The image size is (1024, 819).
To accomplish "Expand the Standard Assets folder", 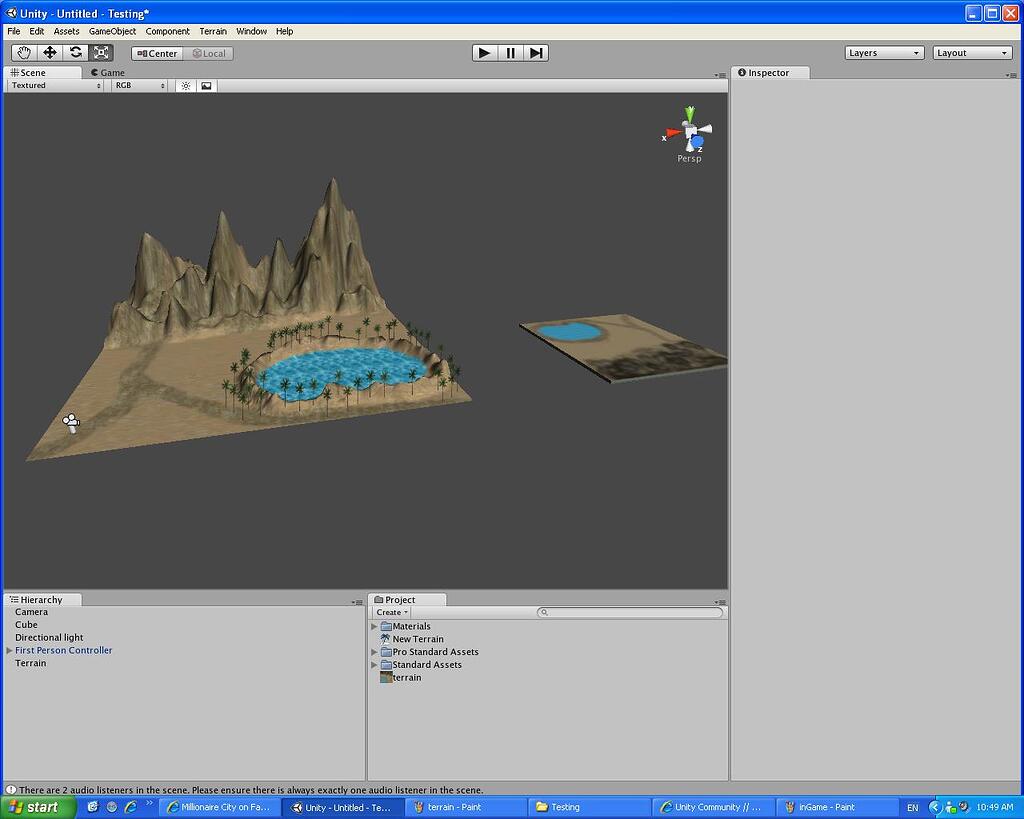I will coord(374,664).
